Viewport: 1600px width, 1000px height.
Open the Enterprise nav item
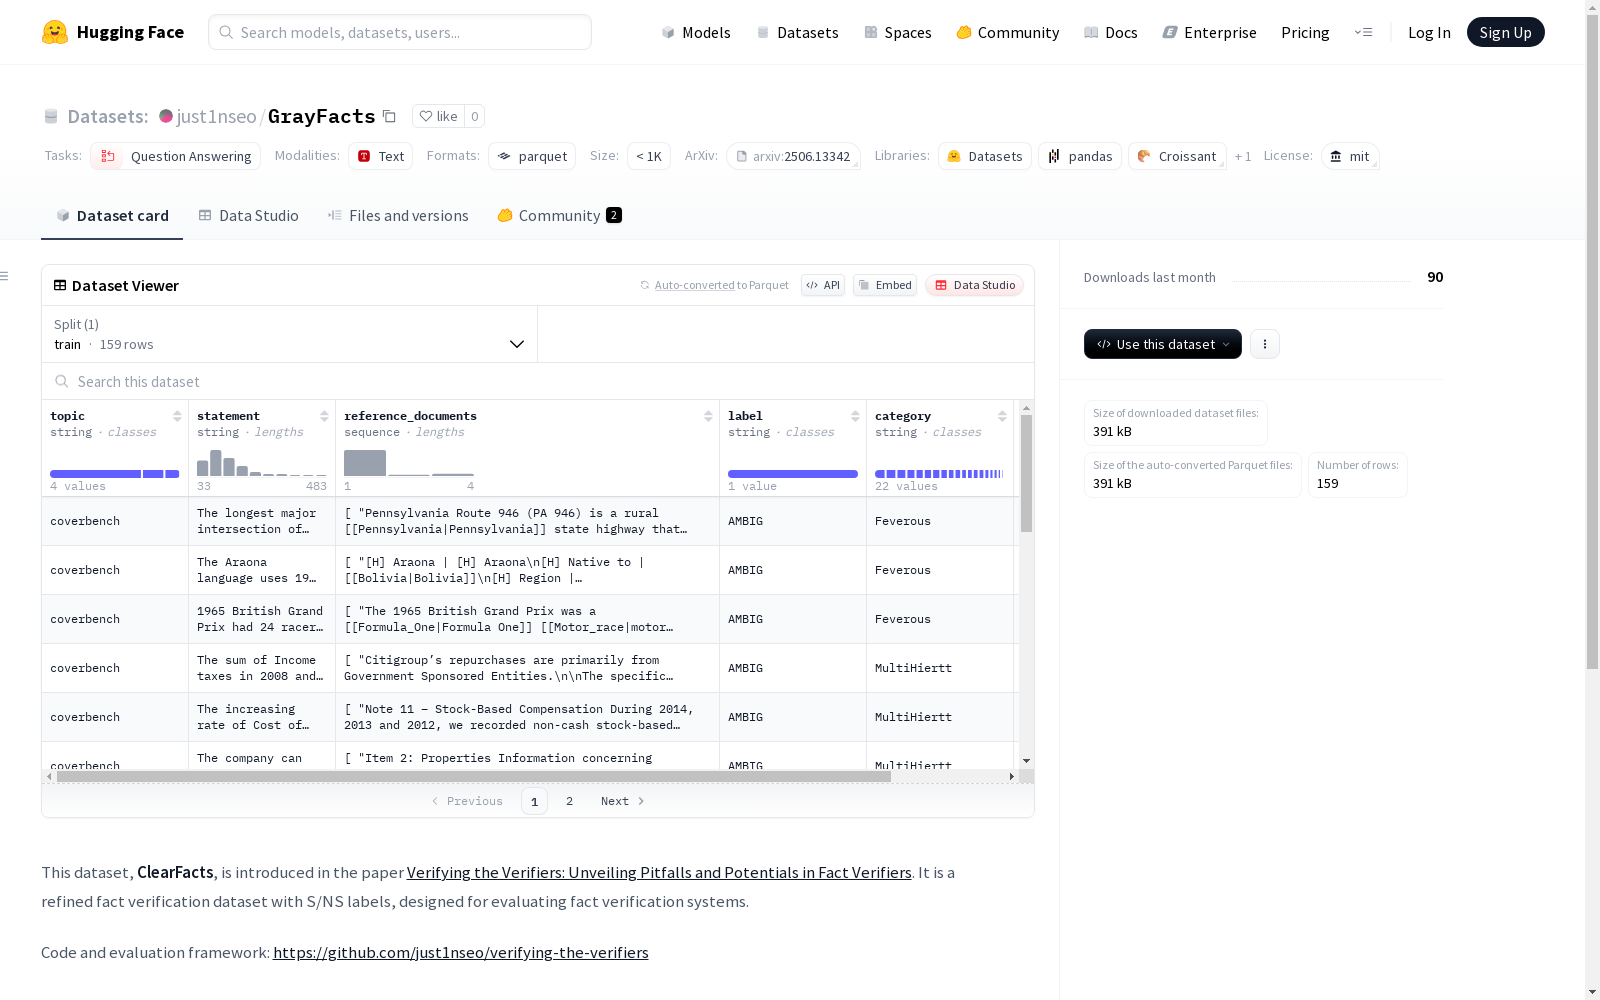1210,32
